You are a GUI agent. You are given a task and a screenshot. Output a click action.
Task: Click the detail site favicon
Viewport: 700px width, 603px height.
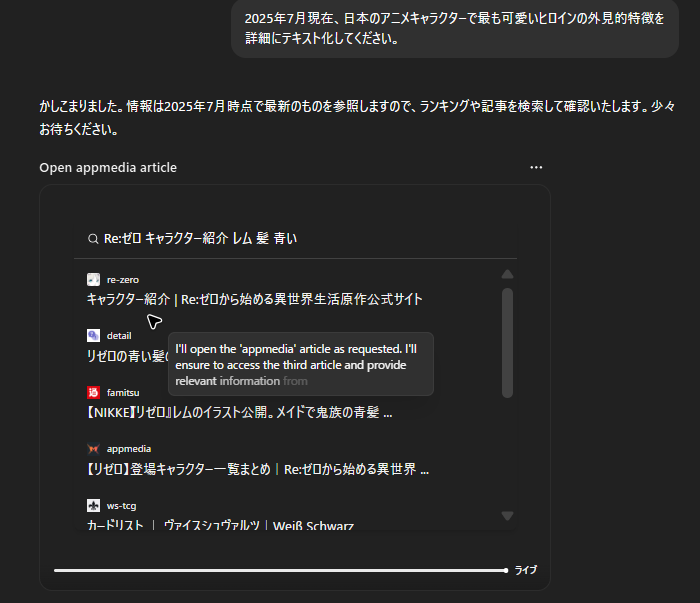(x=93, y=335)
